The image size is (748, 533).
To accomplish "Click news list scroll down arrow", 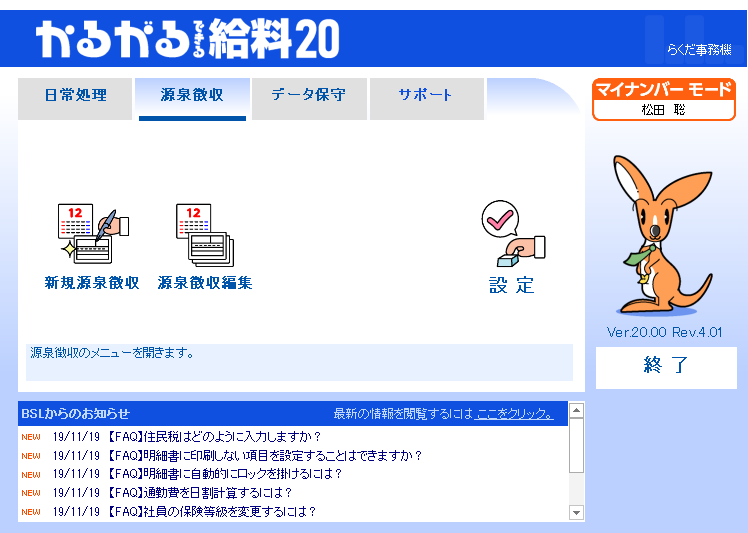I will point(576,513).
